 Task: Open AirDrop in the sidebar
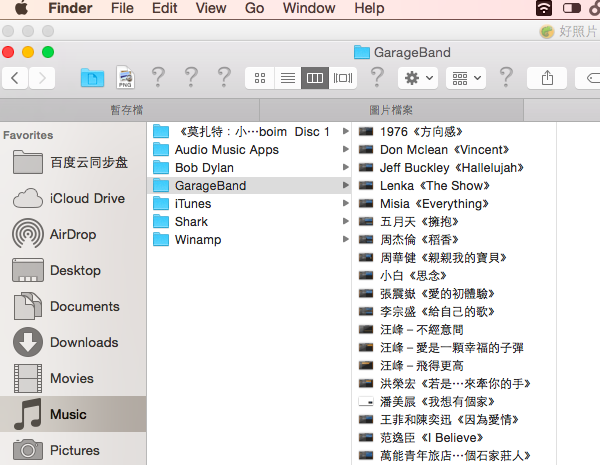tap(73, 234)
